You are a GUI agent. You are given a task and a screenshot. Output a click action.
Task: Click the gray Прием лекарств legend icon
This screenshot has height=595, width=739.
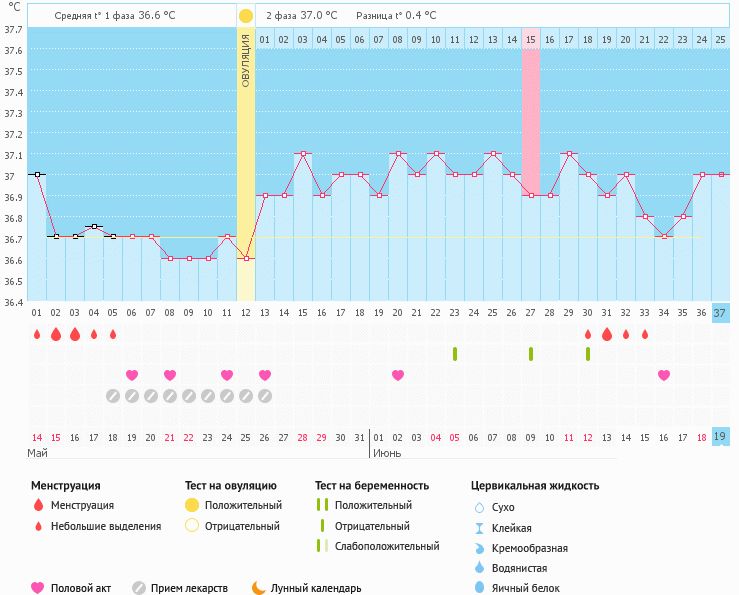[139, 588]
